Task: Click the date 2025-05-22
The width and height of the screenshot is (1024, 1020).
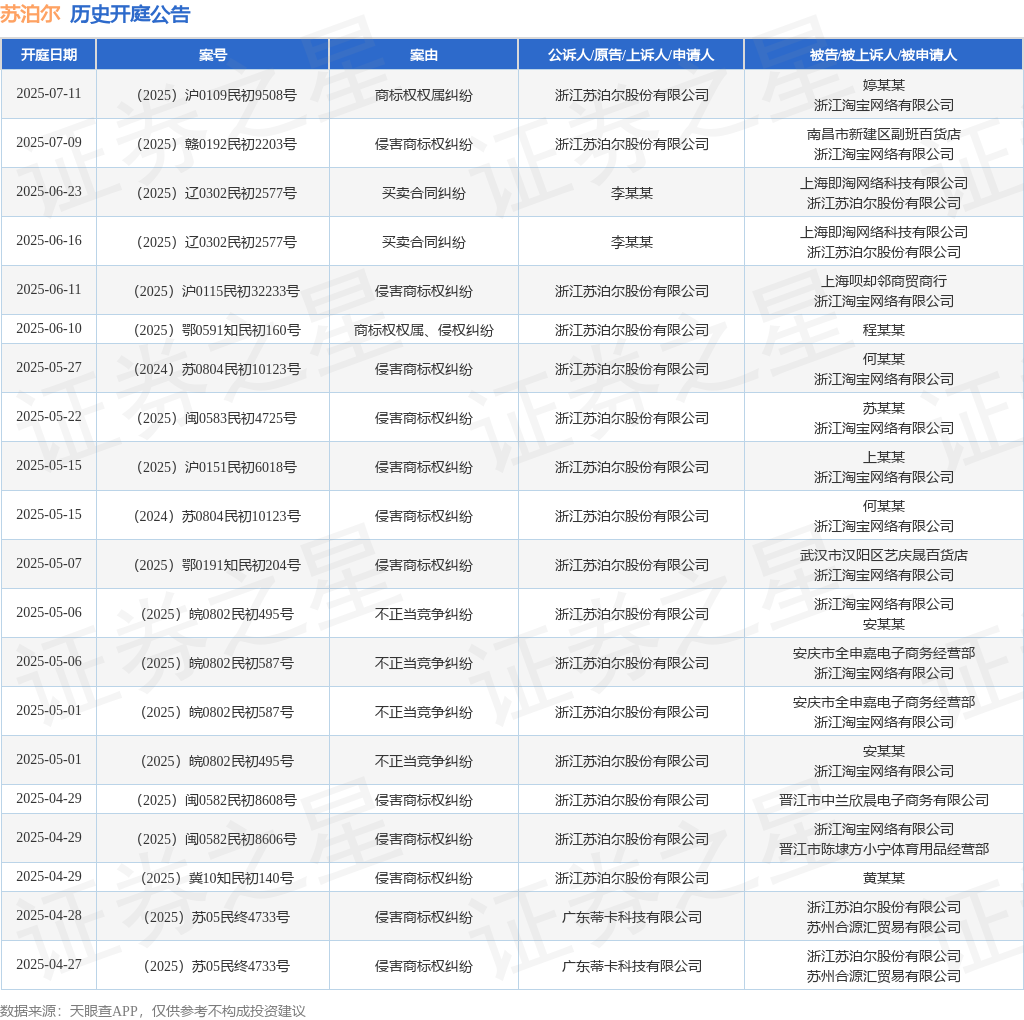Action: click(49, 417)
